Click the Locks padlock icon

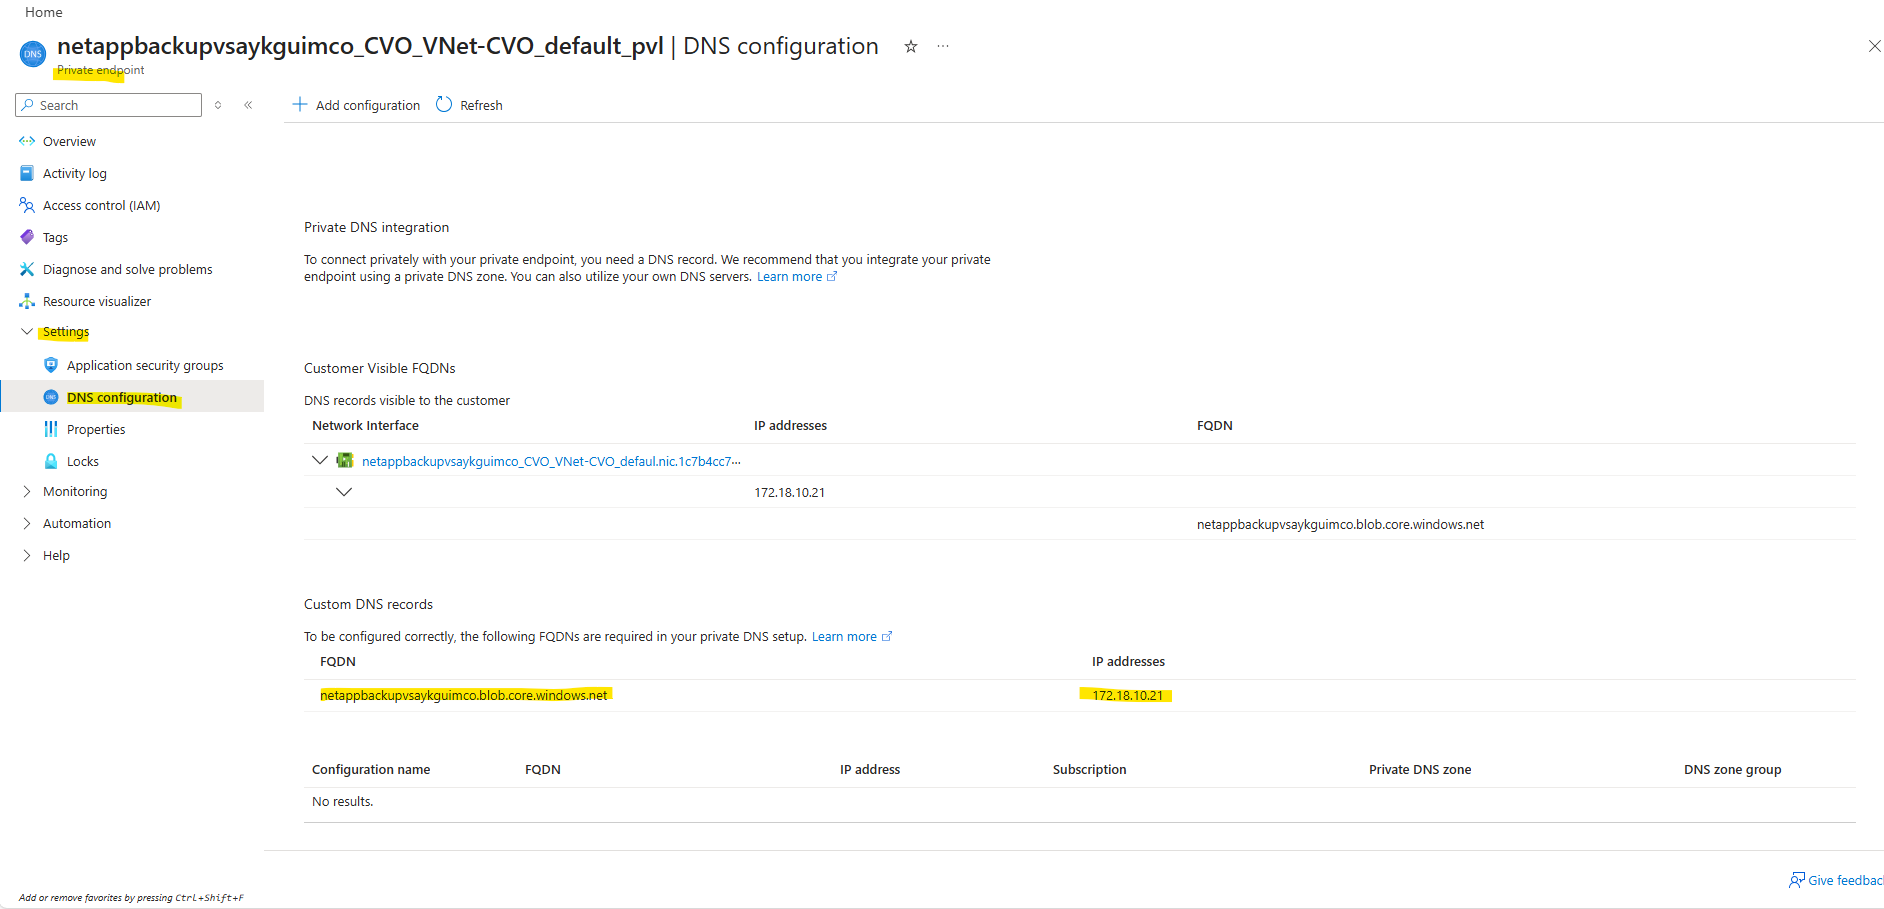coord(51,461)
